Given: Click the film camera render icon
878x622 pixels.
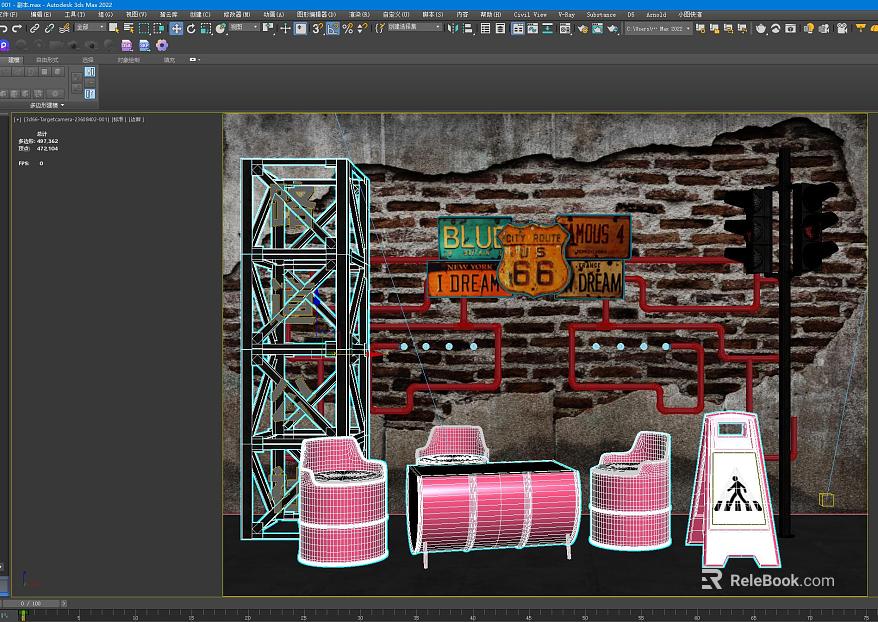Looking at the screenshot, I should (x=842, y=28).
